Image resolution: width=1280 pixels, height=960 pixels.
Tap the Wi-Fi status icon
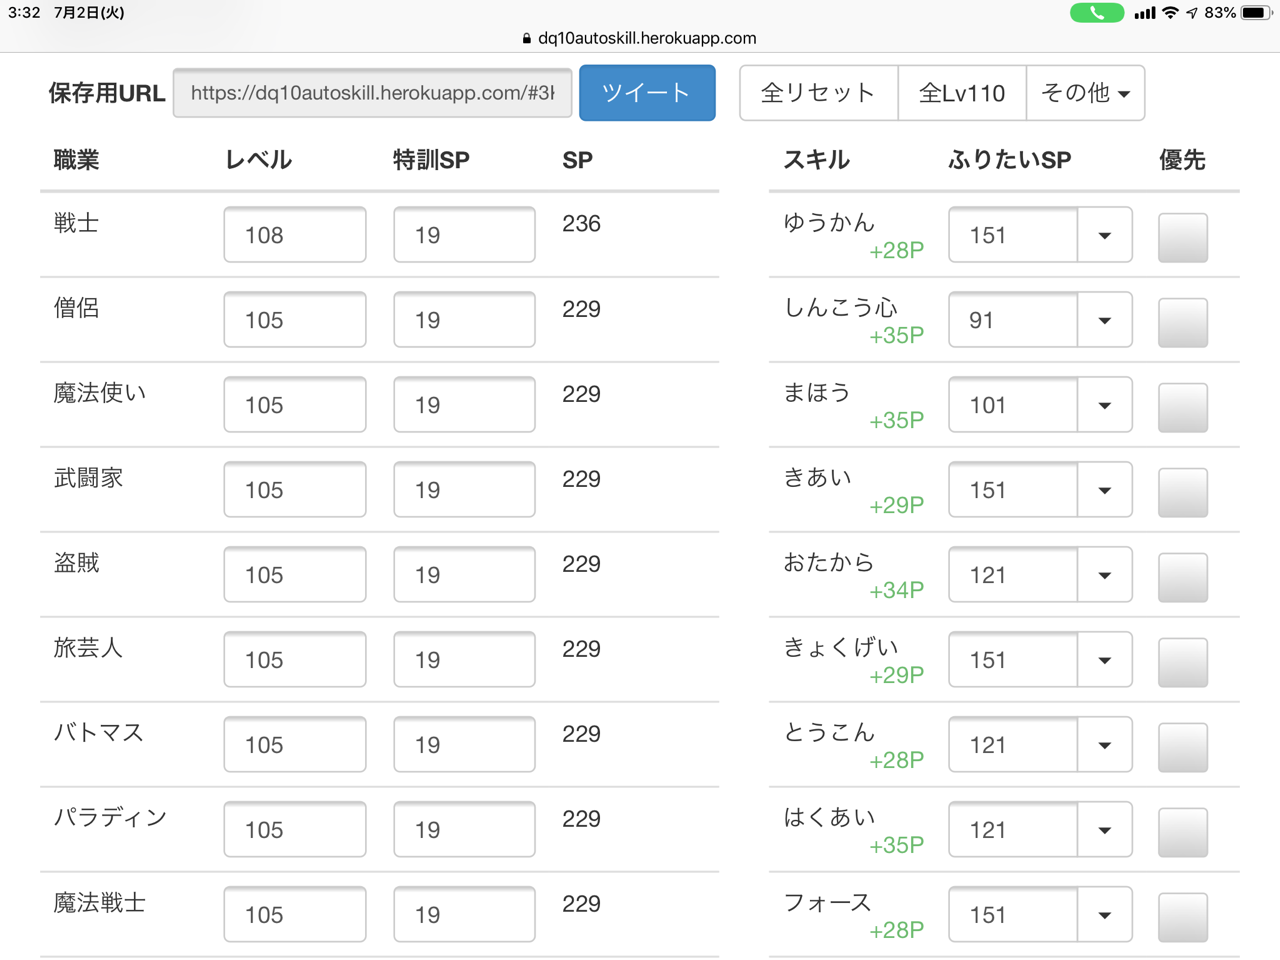point(1170,13)
